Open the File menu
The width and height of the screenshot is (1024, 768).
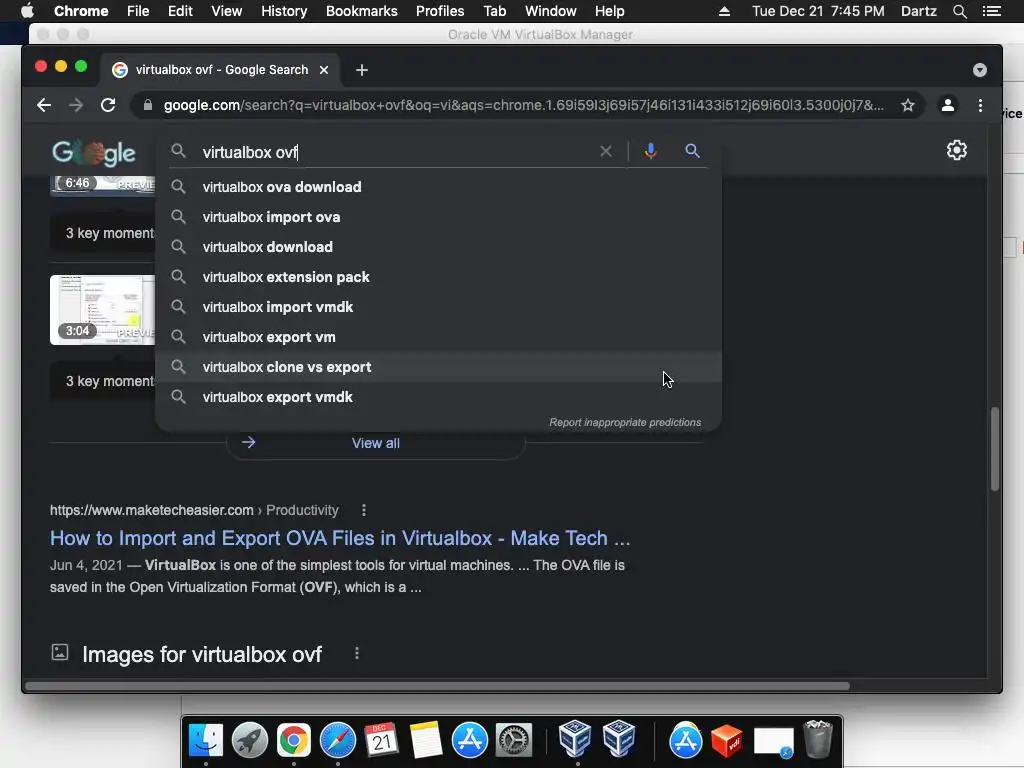pyautogui.click(x=138, y=11)
